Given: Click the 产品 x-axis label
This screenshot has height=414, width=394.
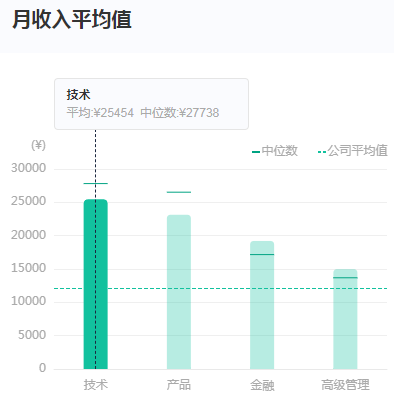Looking at the screenshot, I should [179, 385].
